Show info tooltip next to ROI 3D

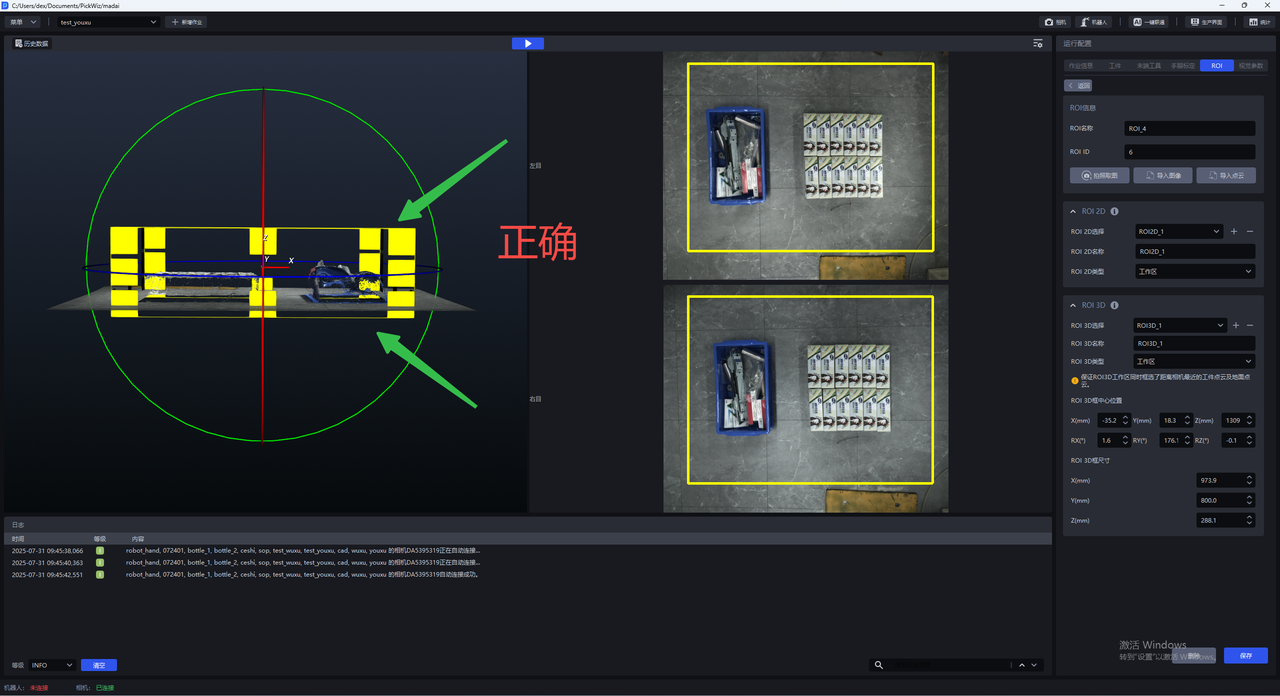pos(1115,306)
